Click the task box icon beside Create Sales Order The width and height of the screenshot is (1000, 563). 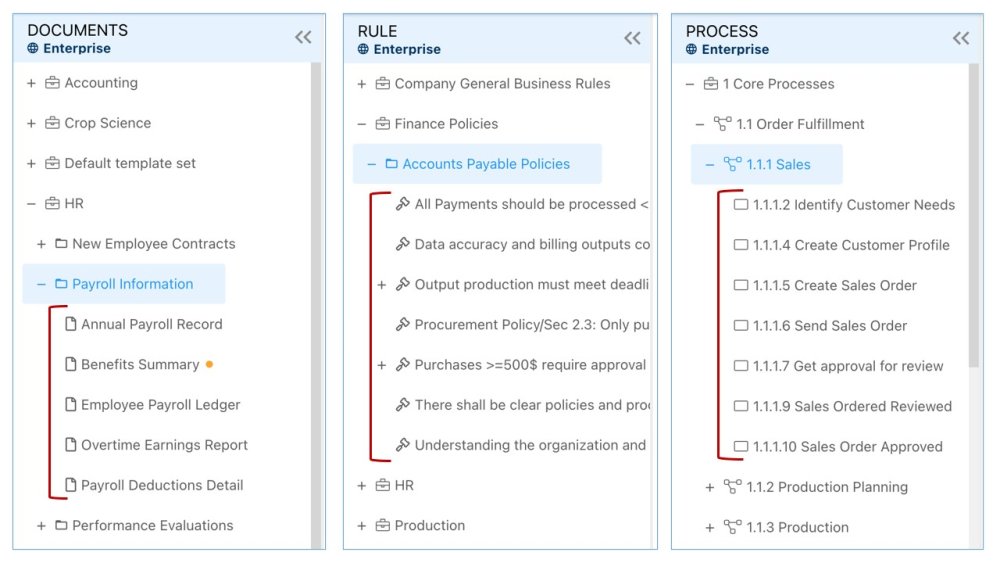741,286
